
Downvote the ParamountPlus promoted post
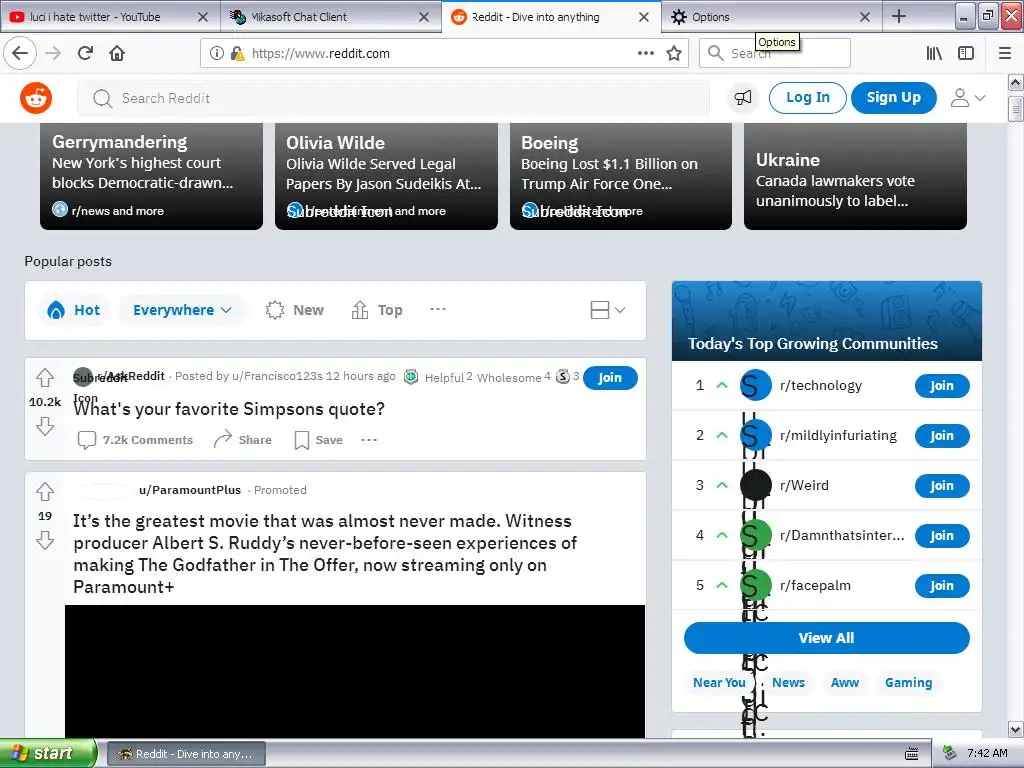click(x=45, y=540)
